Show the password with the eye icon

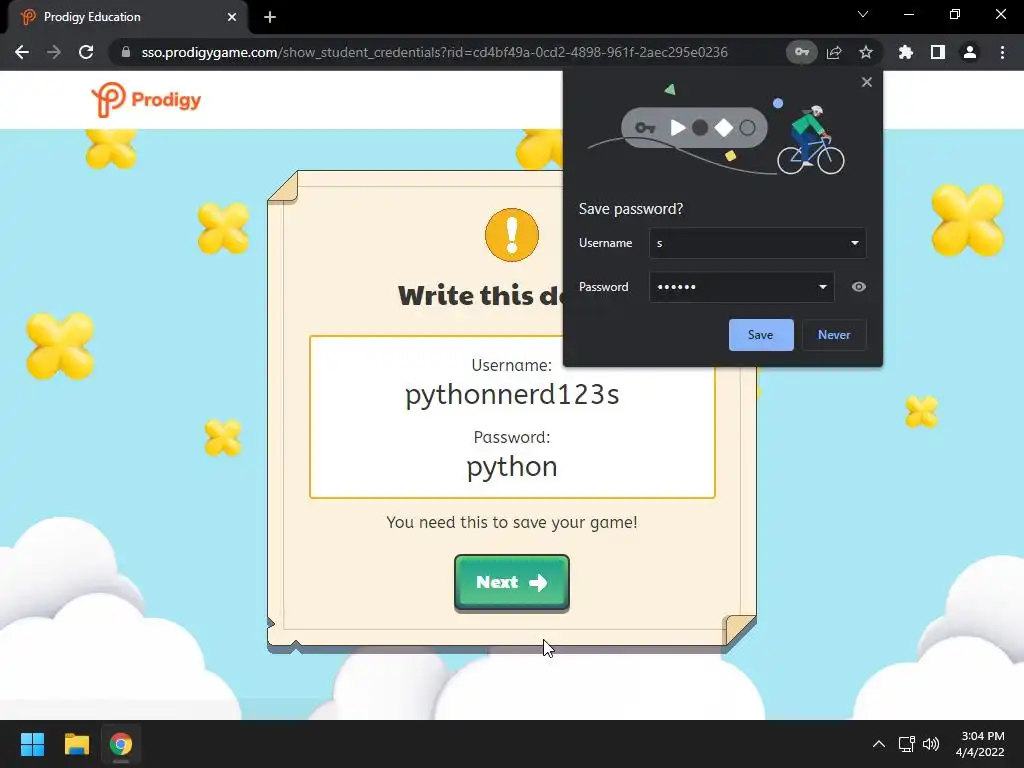coord(859,287)
